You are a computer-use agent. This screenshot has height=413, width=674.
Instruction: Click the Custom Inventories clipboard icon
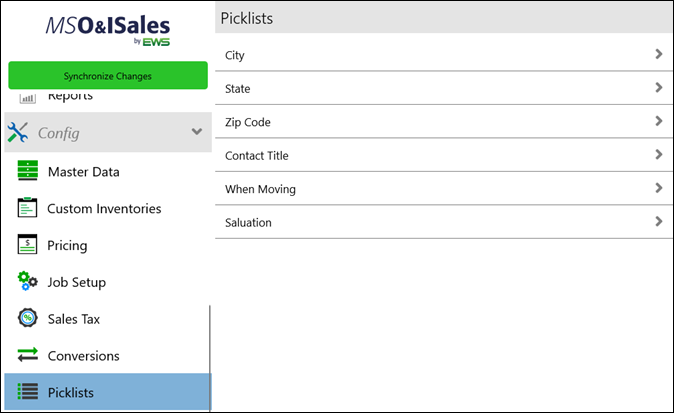point(28,208)
